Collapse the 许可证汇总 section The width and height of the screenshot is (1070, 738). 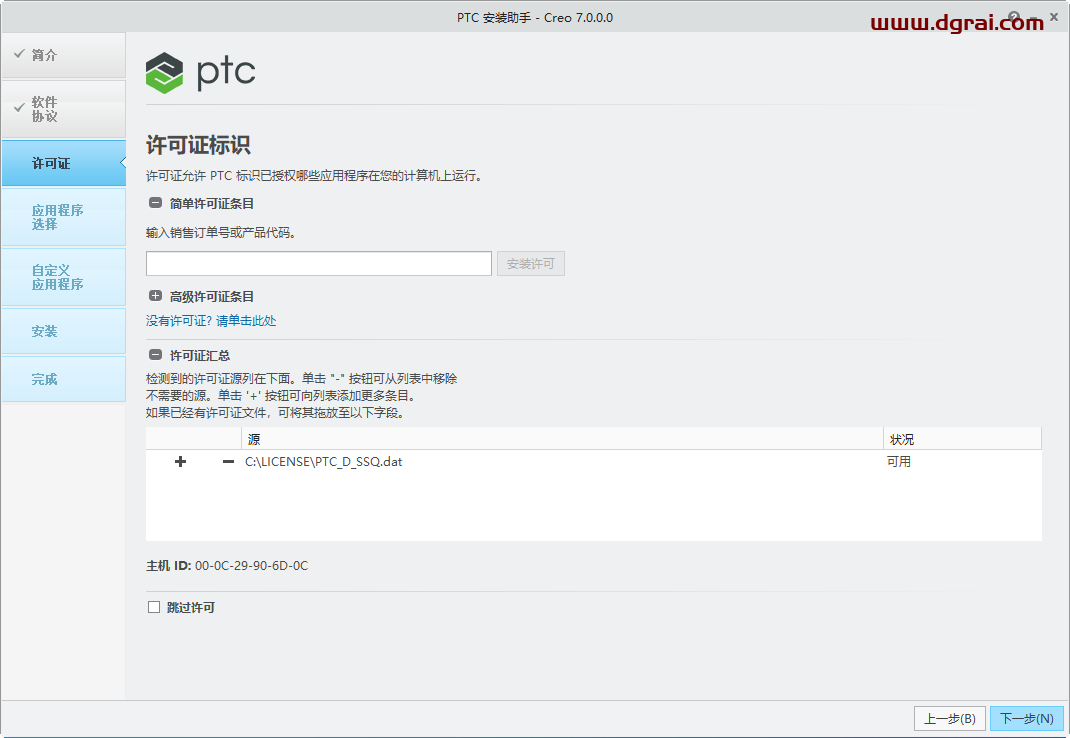point(156,355)
